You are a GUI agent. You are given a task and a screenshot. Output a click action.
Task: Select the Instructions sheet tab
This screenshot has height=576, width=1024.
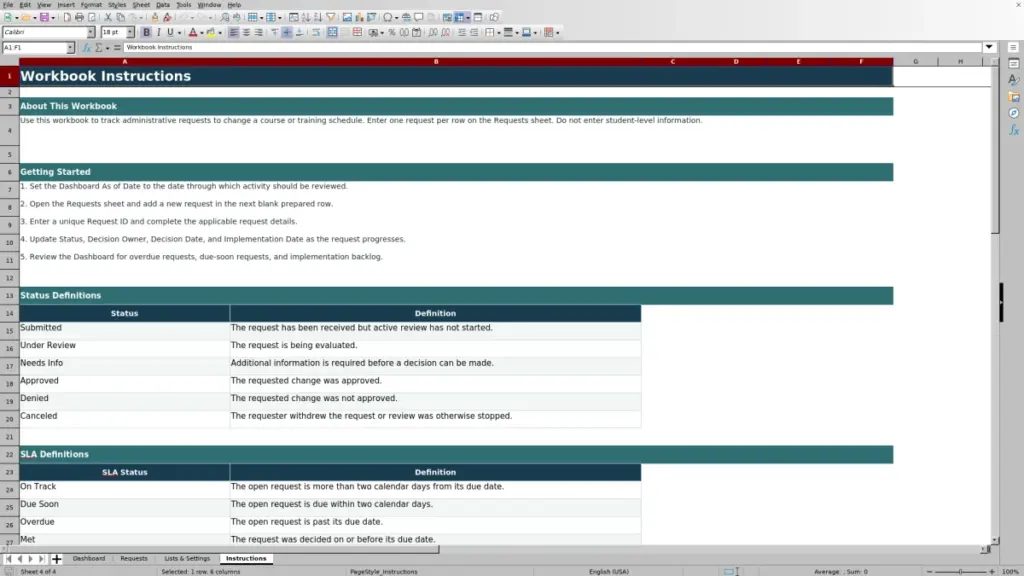(246, 558)
